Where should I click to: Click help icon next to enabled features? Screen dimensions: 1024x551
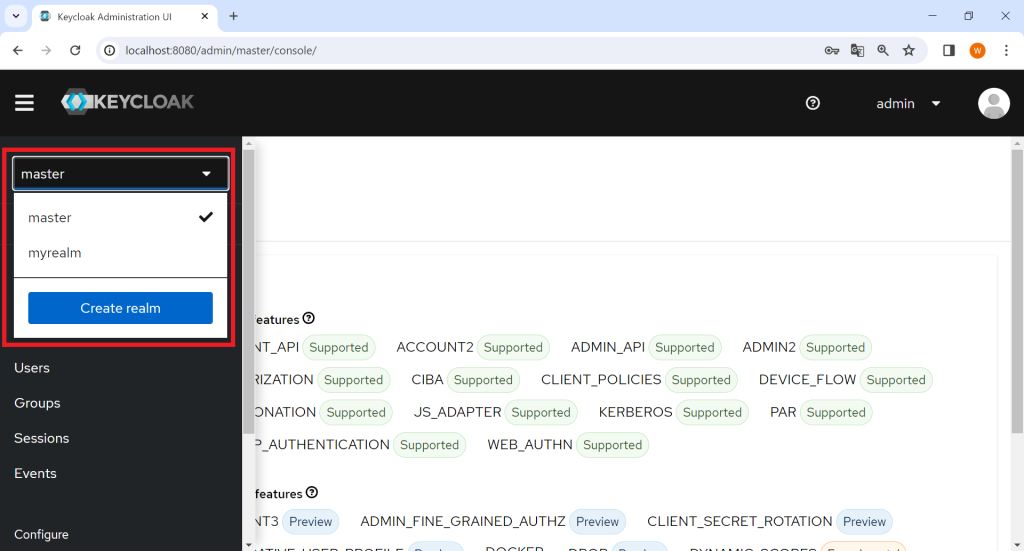tap(309, 318)
